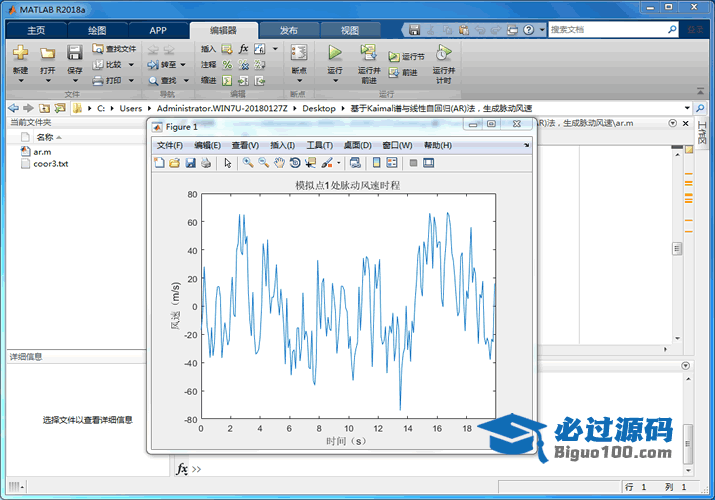Click the forward navigation arrow in address bar
Screen dimensions: 715x500
tap(28, 108)
